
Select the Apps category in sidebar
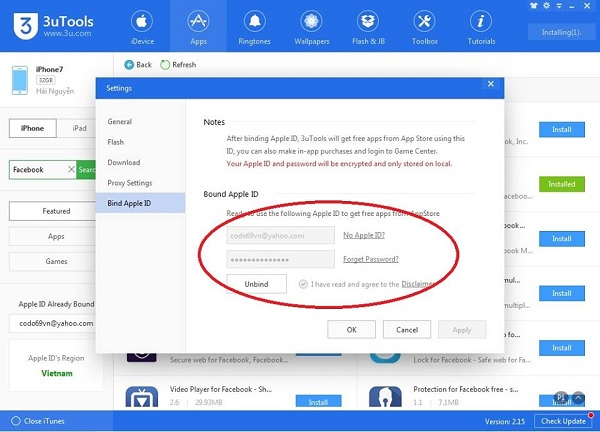52,236
